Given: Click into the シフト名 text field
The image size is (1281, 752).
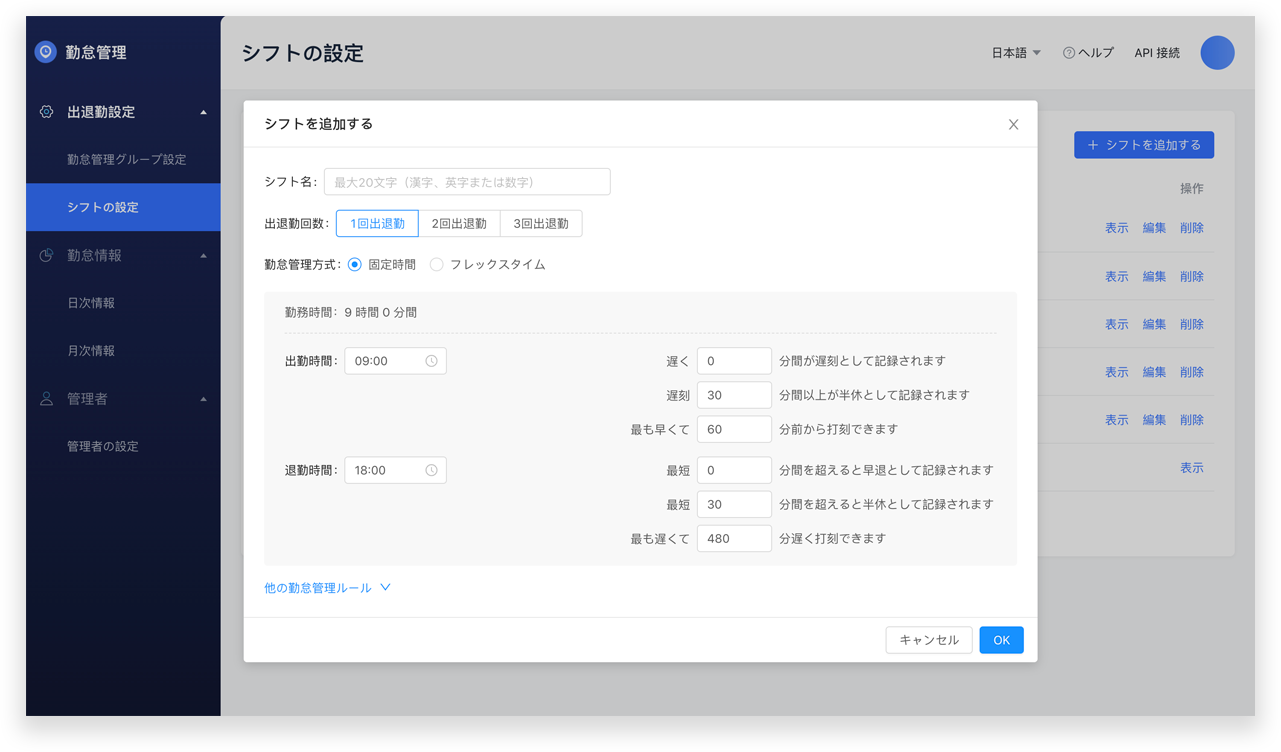Looking at the screenshot, I should pyautogui.click(x=466, y=182).
